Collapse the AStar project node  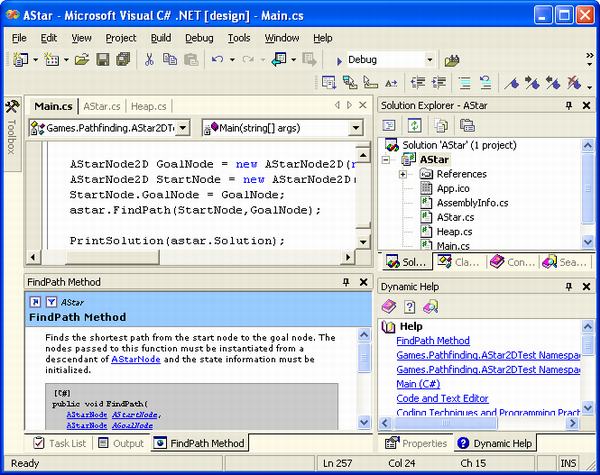point(386,160)
